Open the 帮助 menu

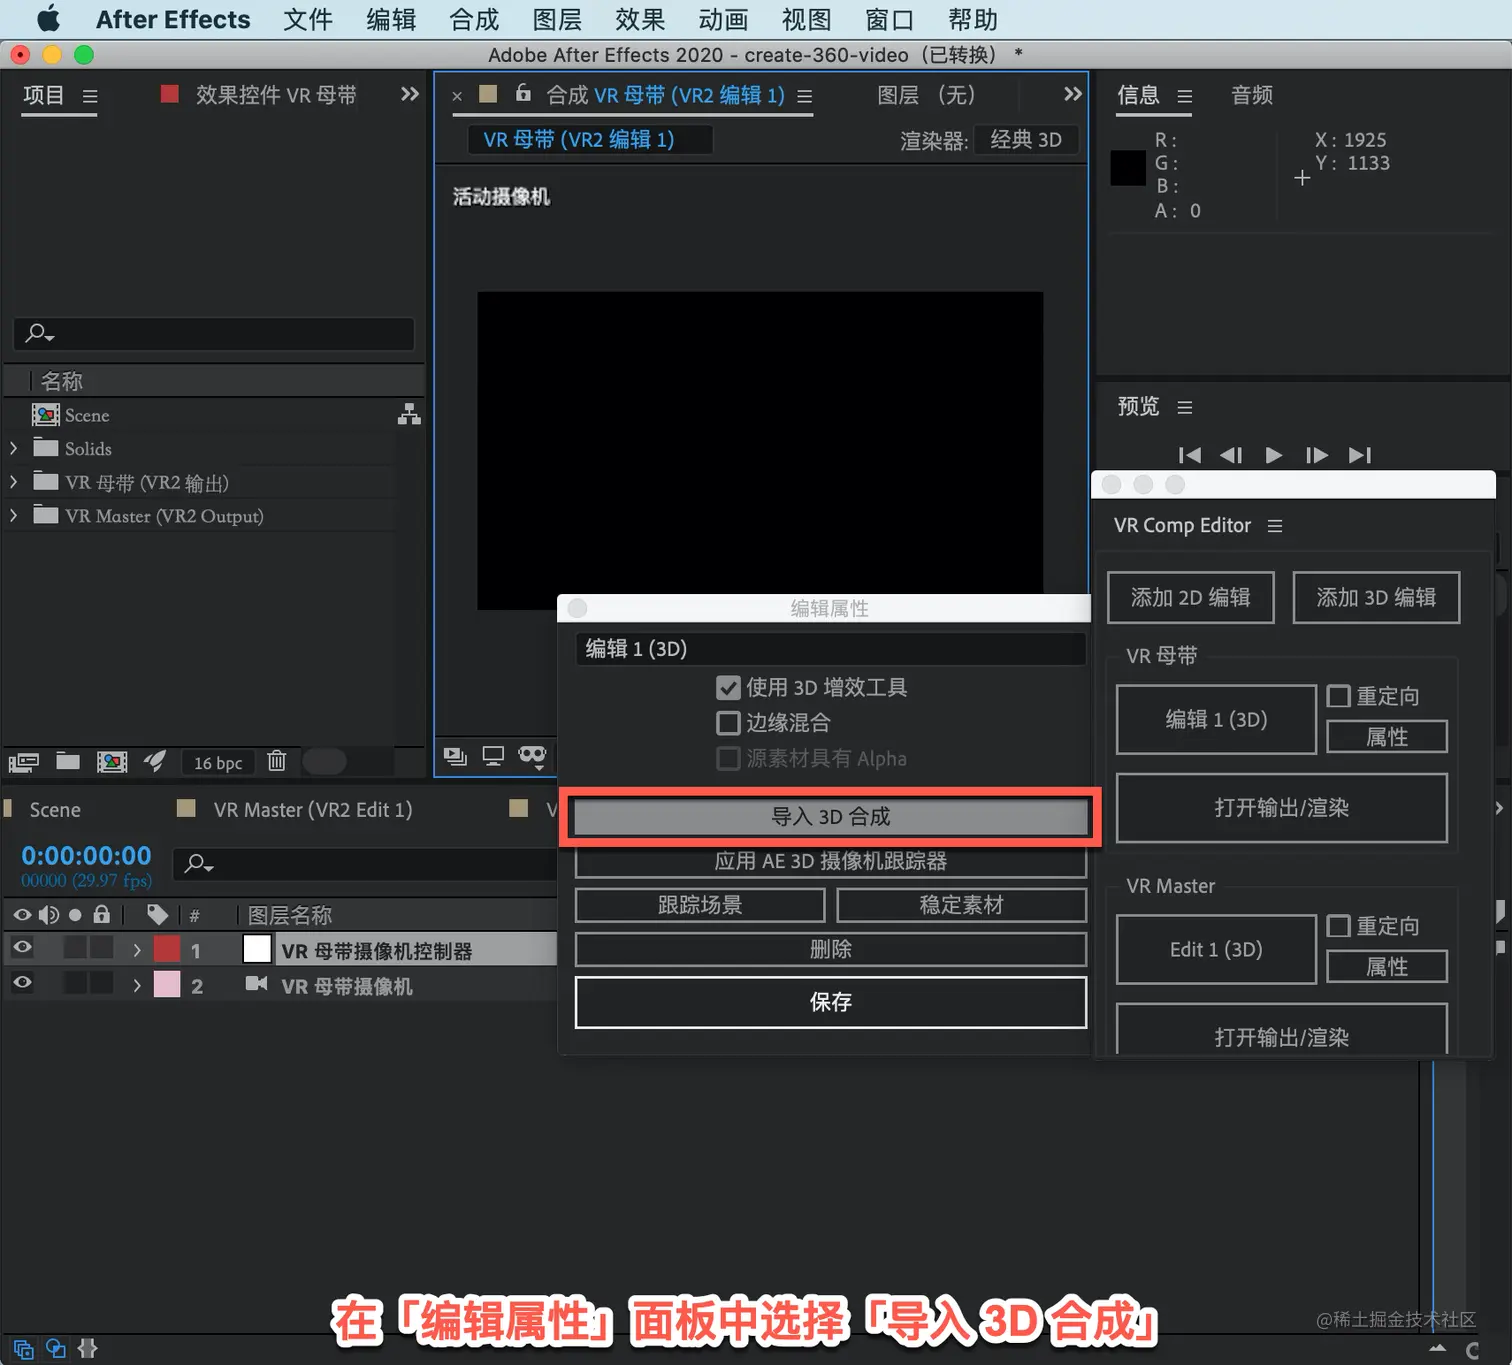tap(972, 19)
